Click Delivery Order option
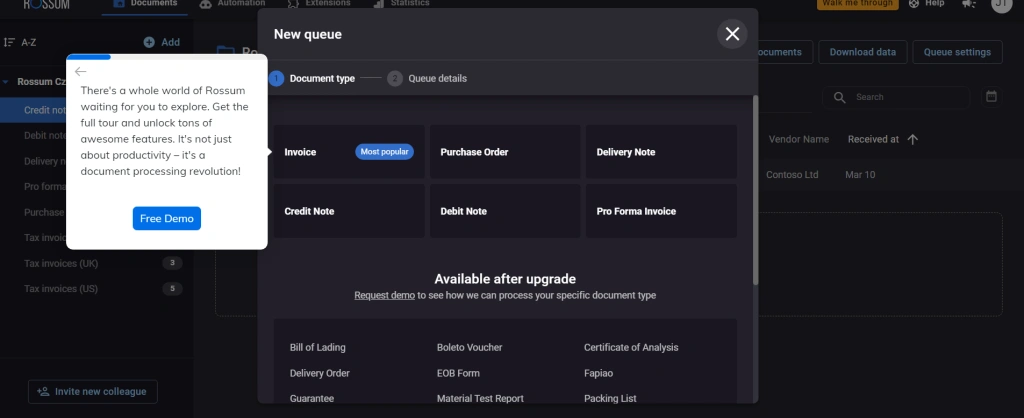1024x418 pixels. pyautogui.click(x=319, y=374)
